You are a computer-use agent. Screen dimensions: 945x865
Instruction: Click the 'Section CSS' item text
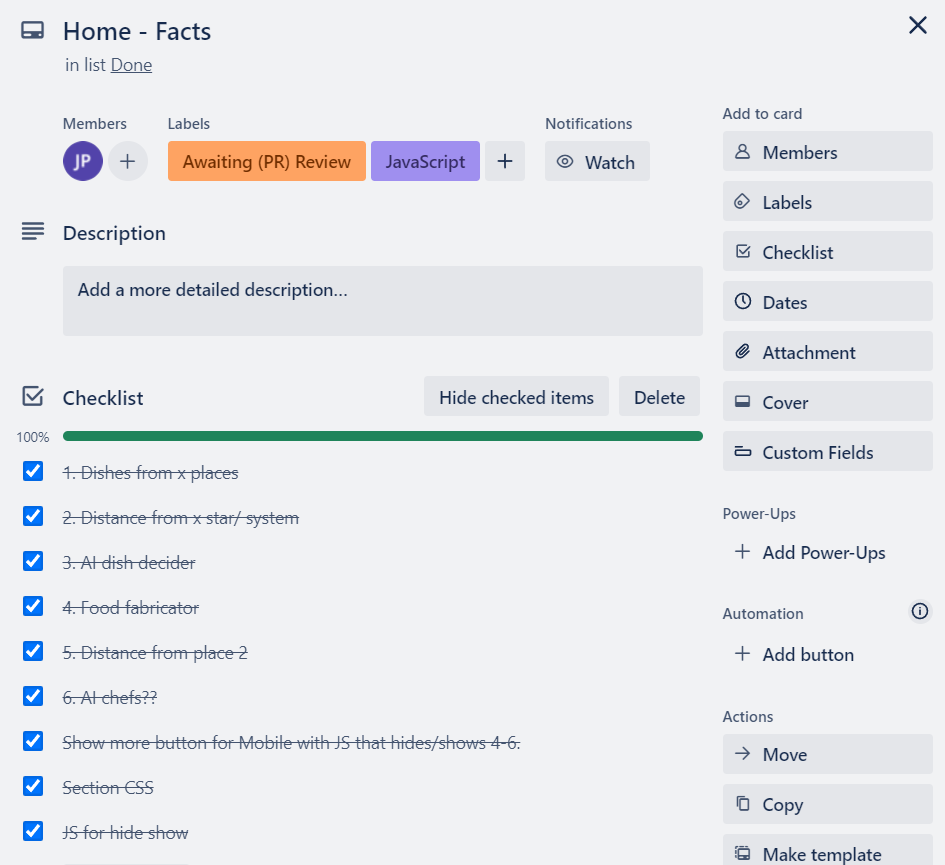click(x=108, y=788)
